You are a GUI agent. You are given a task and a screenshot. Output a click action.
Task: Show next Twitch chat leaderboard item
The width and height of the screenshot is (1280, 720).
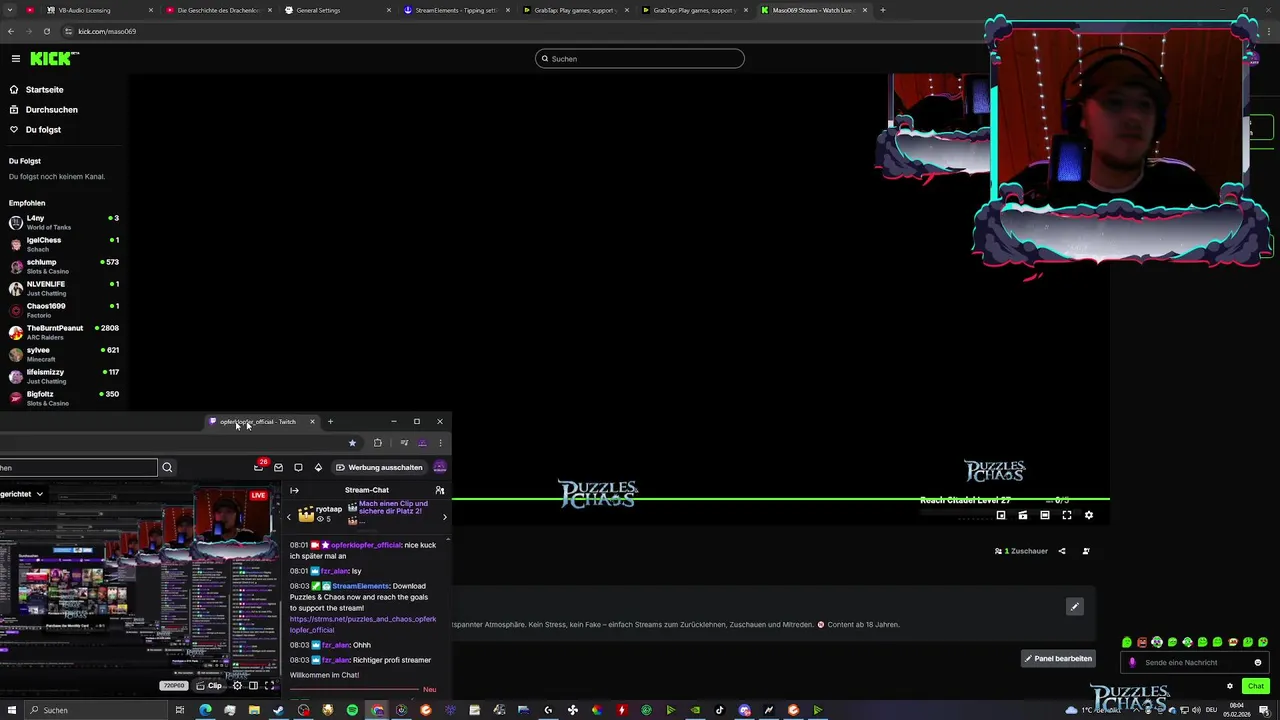pos(444,517)
